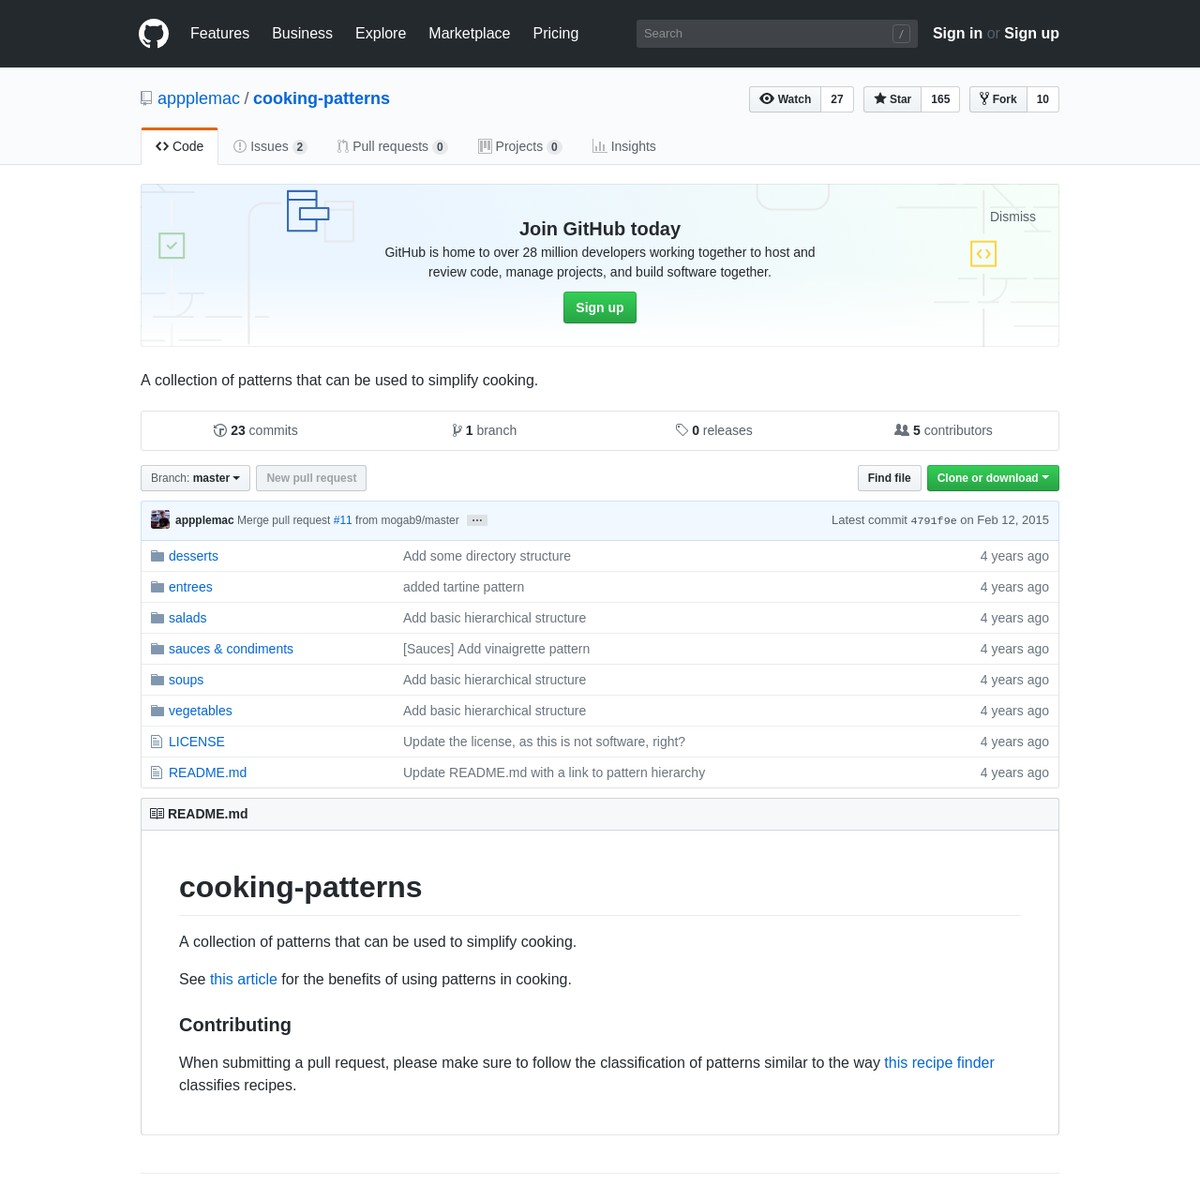Dismiss the Join GitHub today banner

click(1013, 217)
